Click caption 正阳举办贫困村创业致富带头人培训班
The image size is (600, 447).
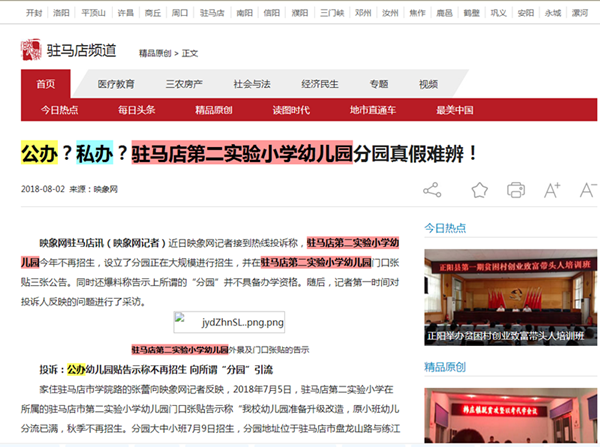pyautogui.click(x=505, y=336)
